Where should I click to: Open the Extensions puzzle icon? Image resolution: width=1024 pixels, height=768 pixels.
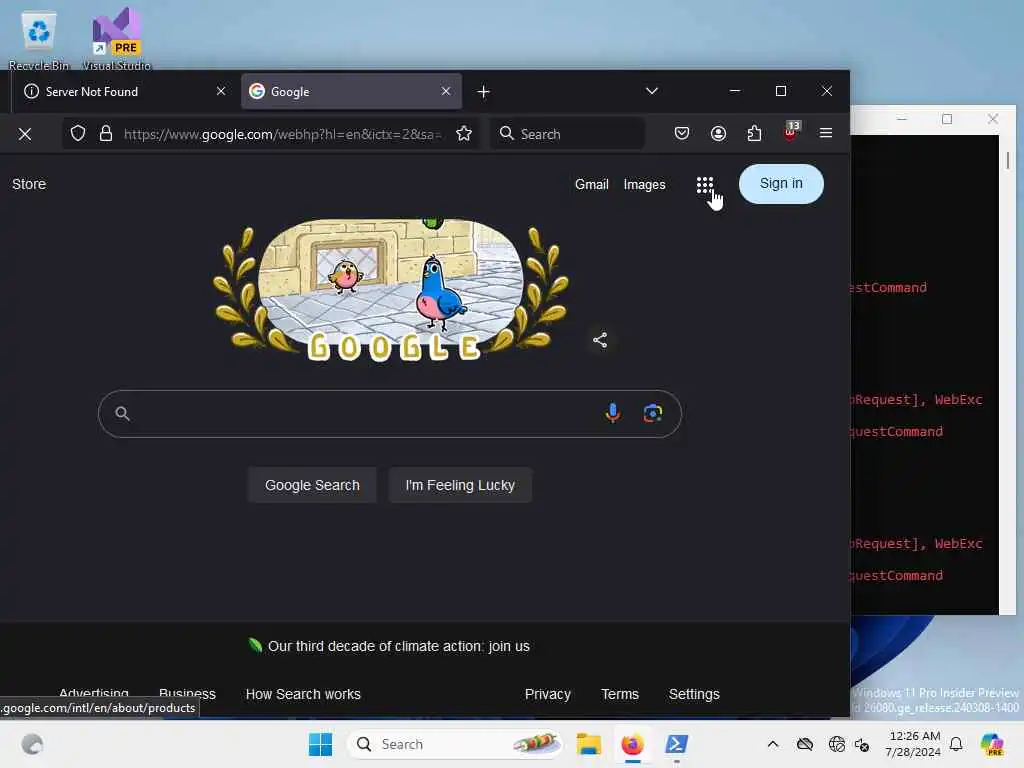[754, 134]
